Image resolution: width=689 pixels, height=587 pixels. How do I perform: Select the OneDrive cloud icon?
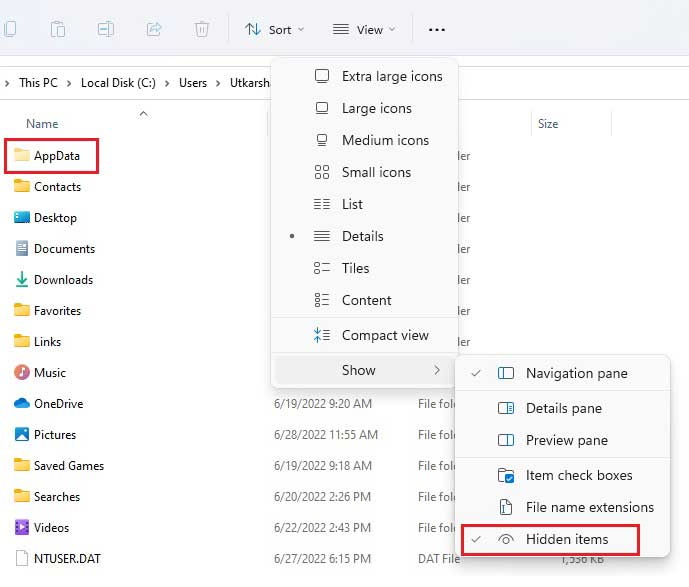(x=22, y=403)
